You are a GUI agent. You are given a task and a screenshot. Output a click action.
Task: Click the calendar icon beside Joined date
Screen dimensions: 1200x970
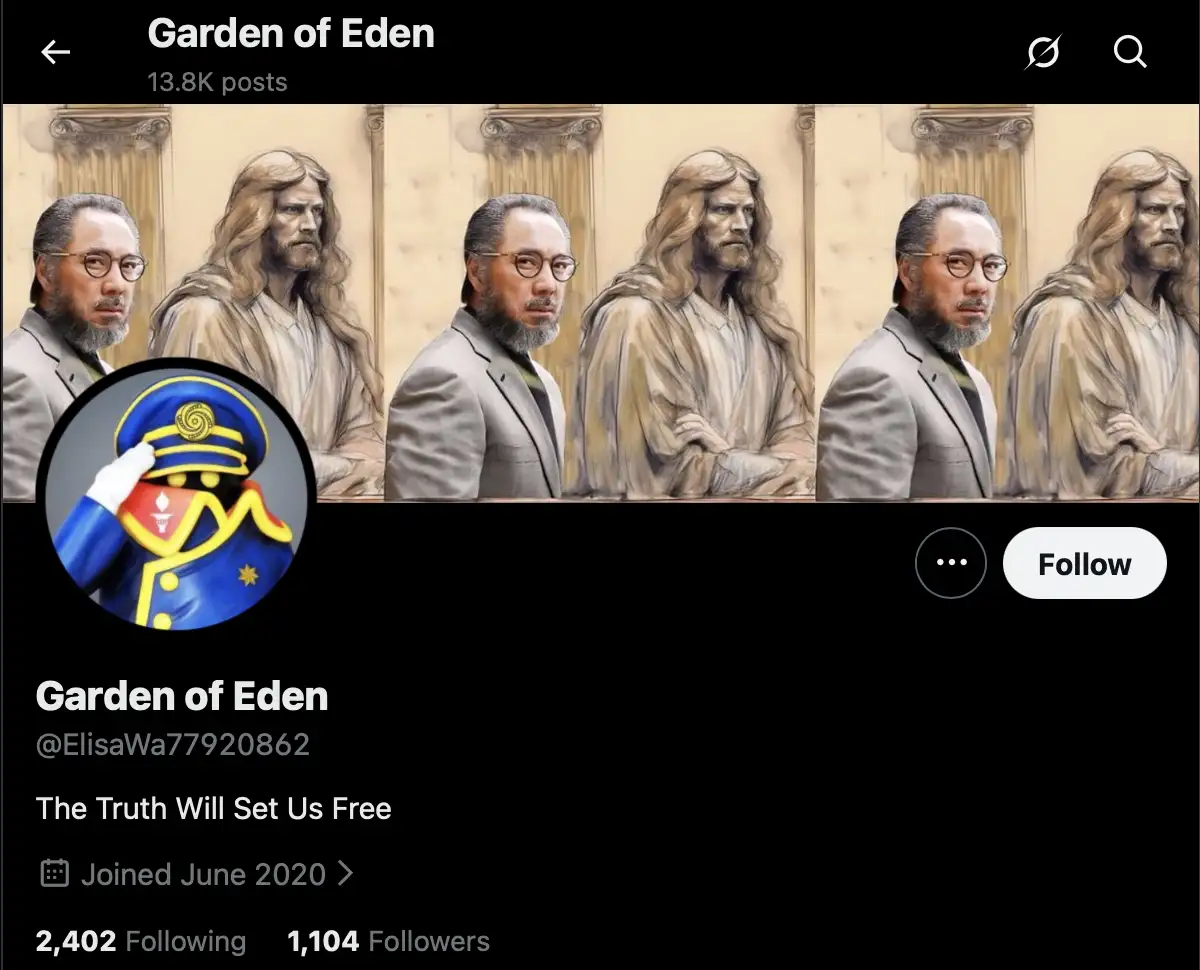coord(54,874)
